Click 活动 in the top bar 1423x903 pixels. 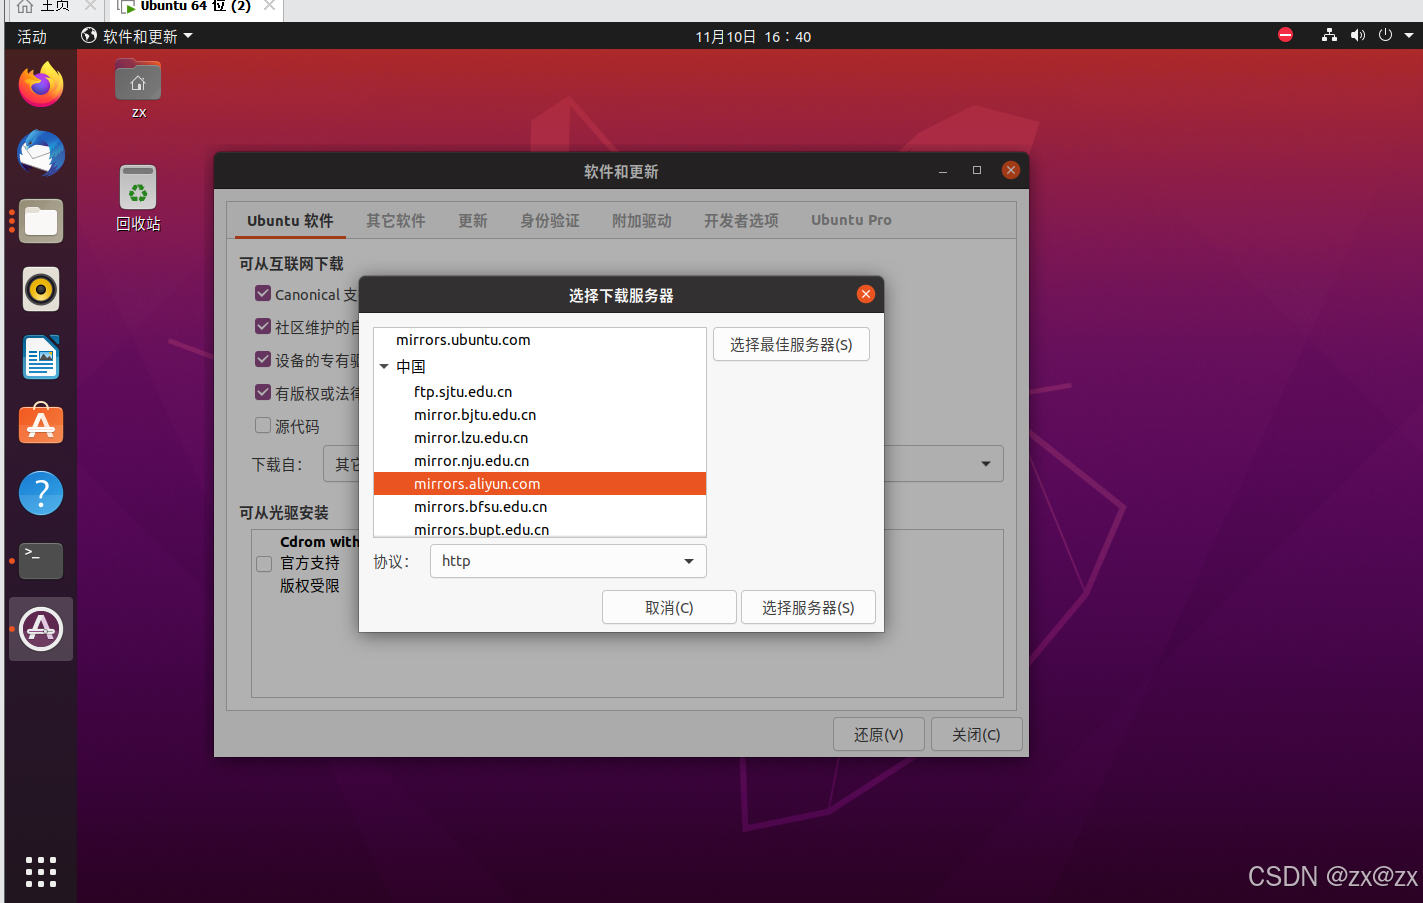(x=32, y=36)
